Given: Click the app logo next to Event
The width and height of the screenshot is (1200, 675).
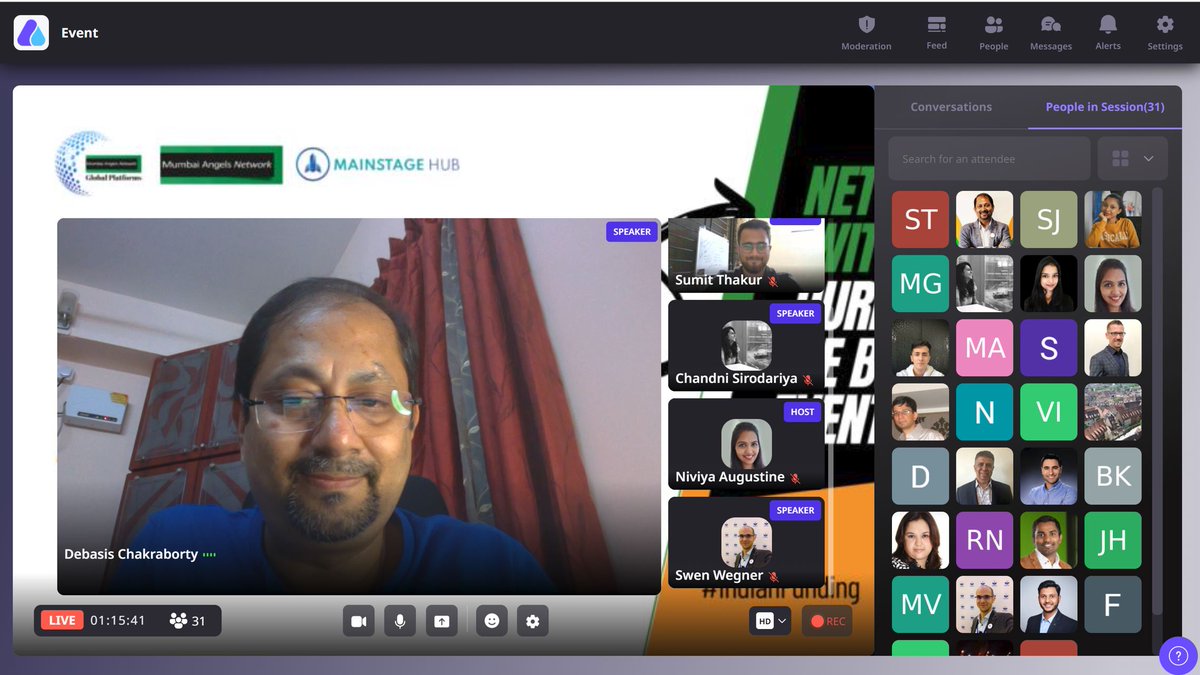Looking at the screenshot, I should tap(31, 33).
